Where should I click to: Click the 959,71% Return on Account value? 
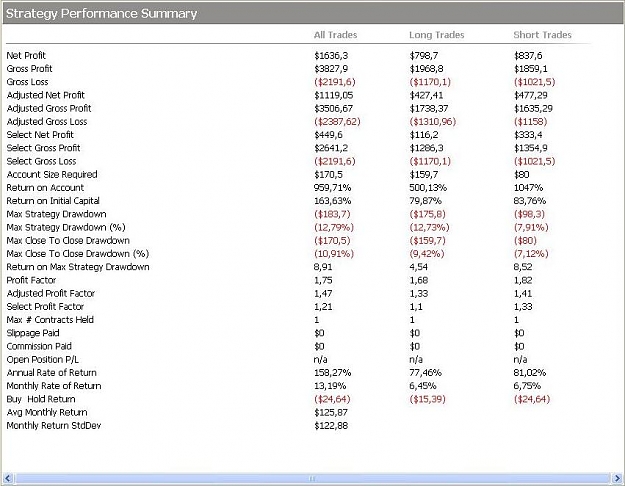(x=332, y=187)
